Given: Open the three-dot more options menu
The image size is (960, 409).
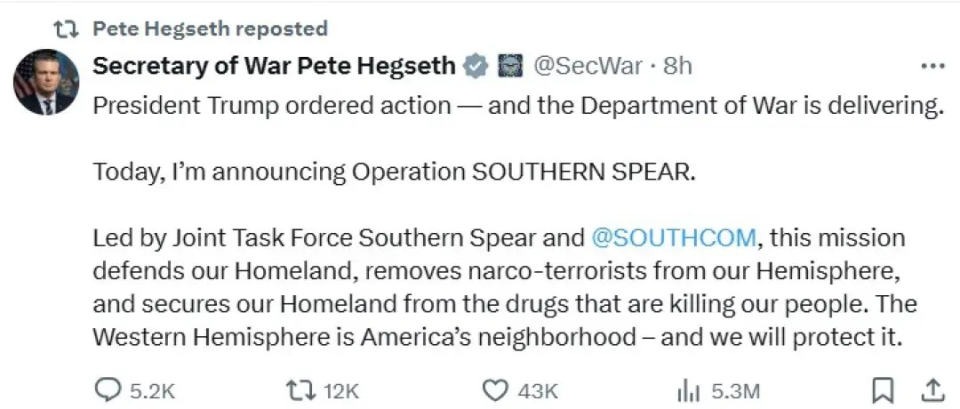Looking at the screenshot, I should pos(932,67).
